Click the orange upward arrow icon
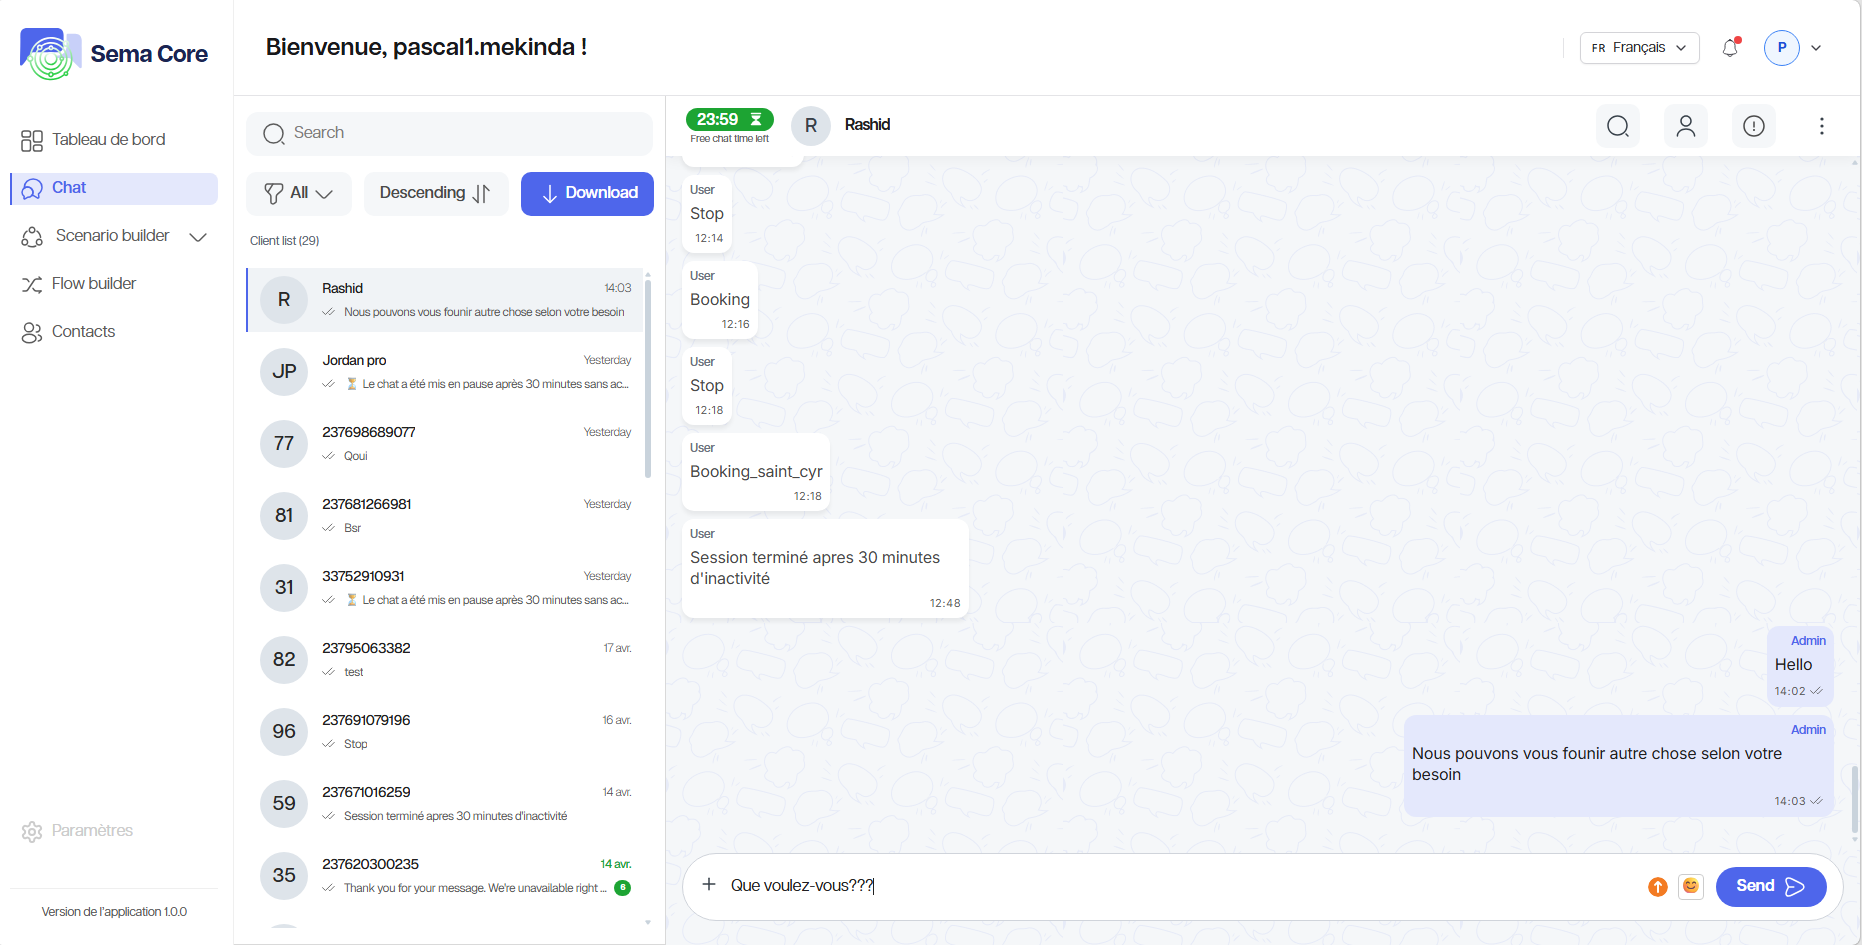This screenshot has width=1862, height=945. pyautogui.click(x=1657, y=887)
